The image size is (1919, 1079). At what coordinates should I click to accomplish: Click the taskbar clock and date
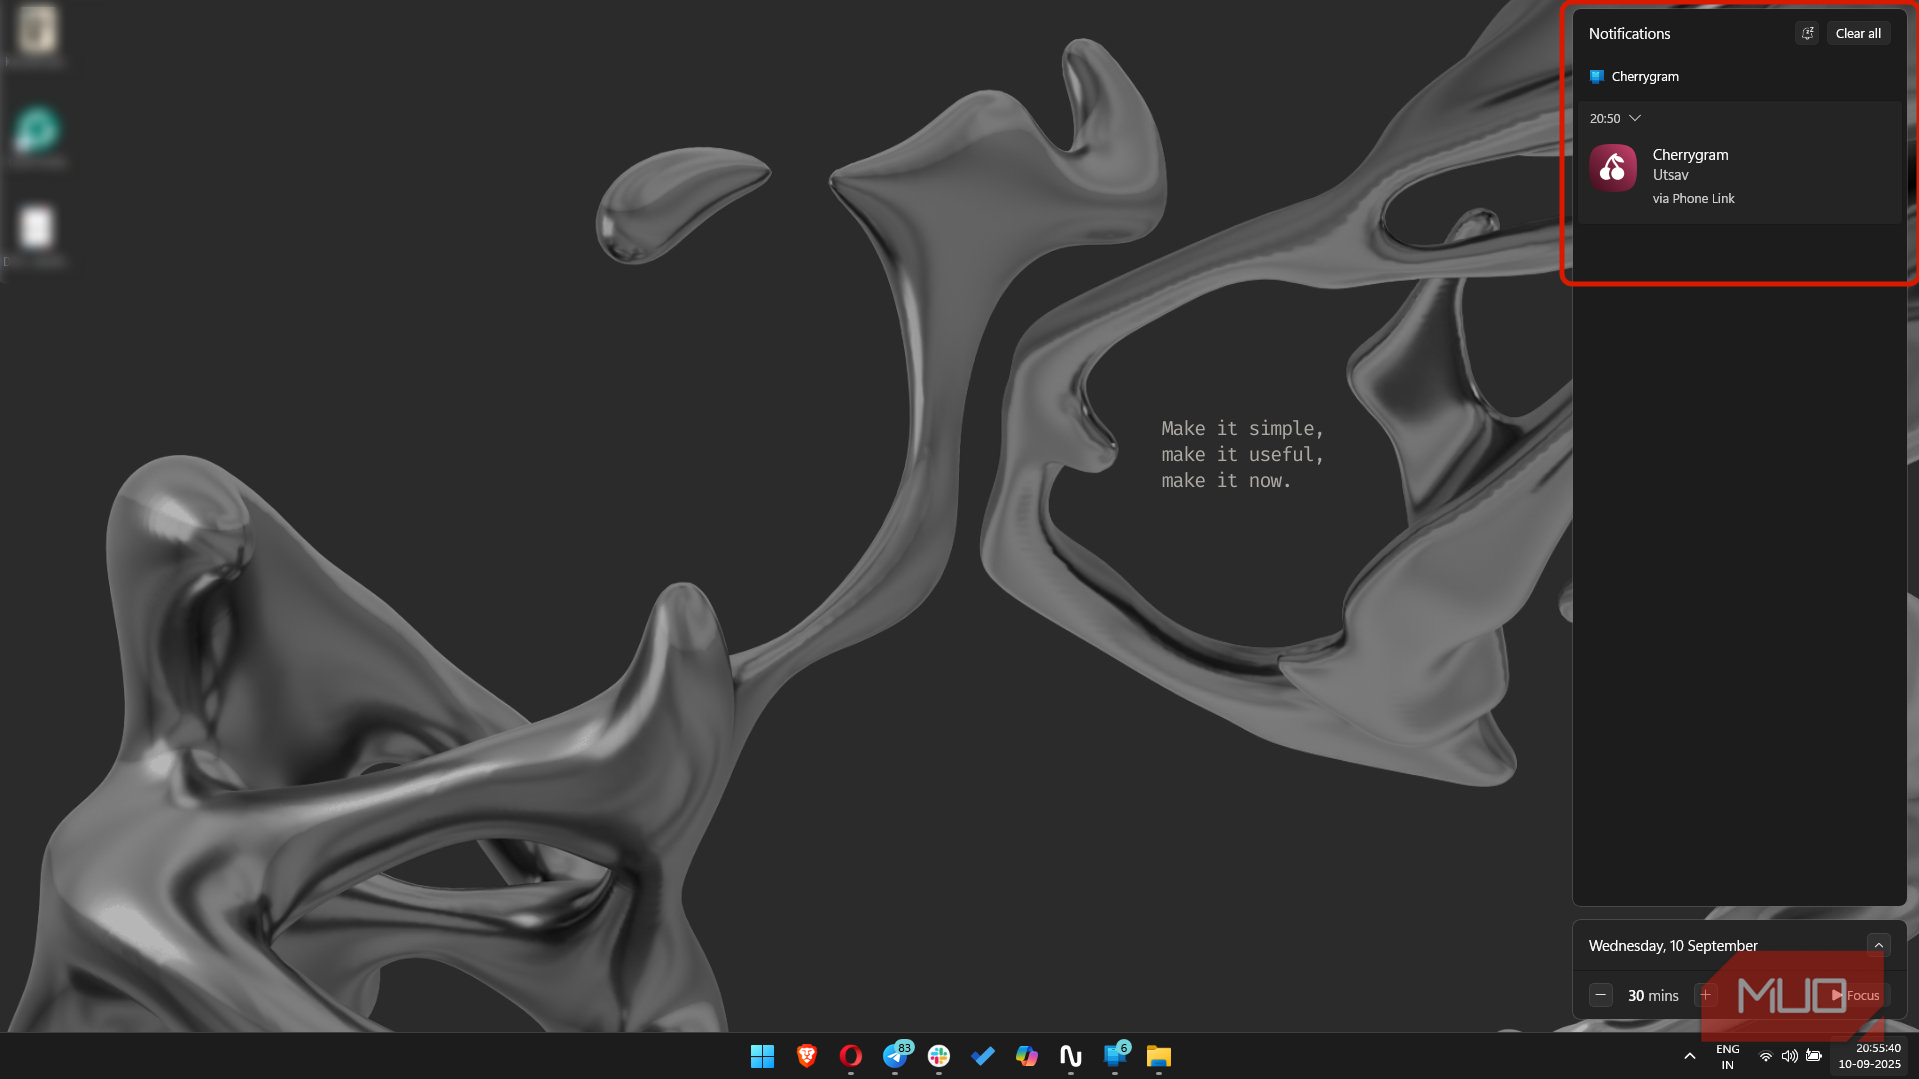coord(1869,1056)
